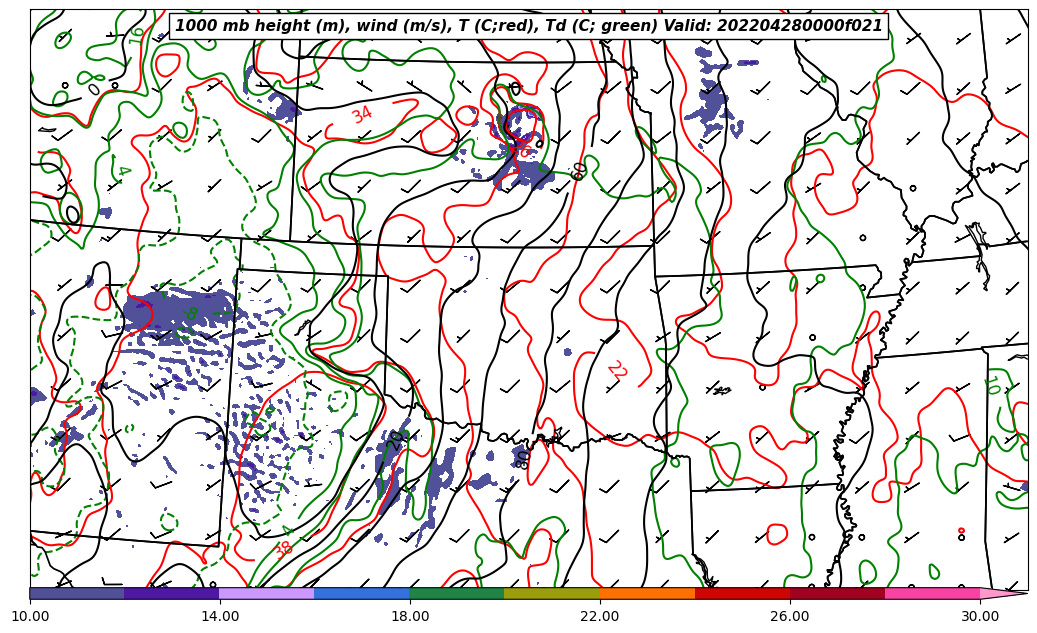Image resolution: width=1037 pixels, height=633 pixels.
Task: Select the dark indigo 12–14 colorbar segment
Action: [x=172, y=593]
